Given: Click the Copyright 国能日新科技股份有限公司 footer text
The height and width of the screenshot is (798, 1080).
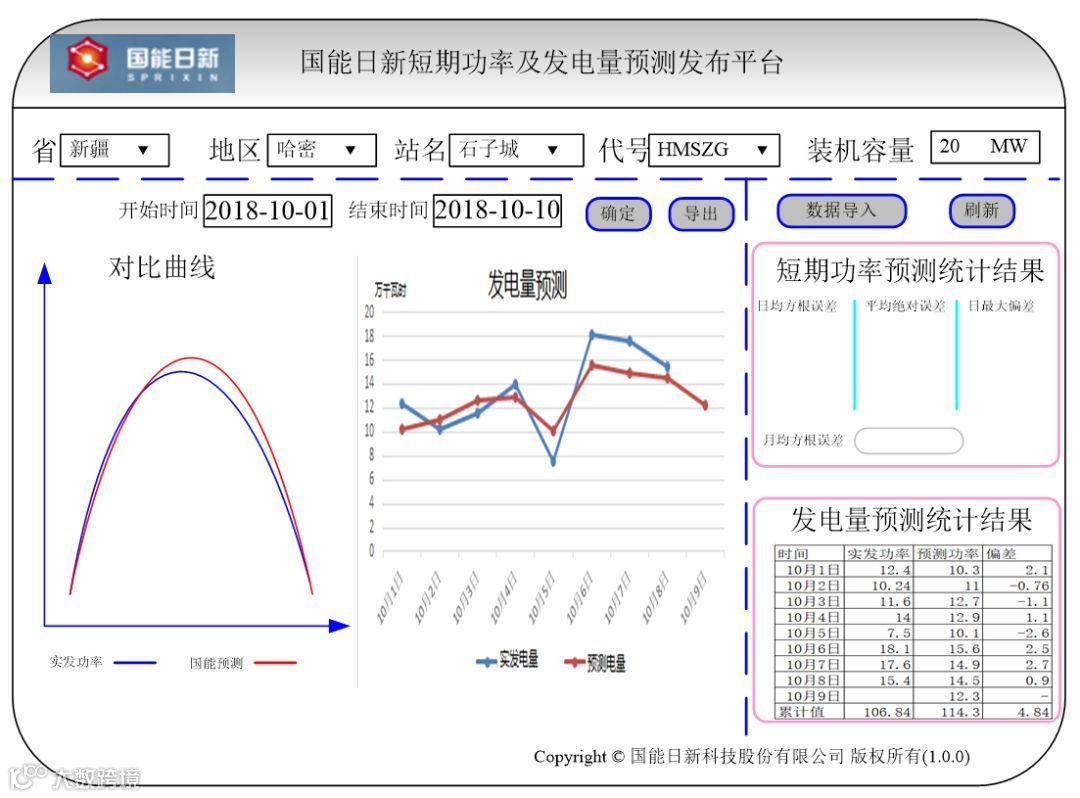Looking at the screenshot, I should pyautogui.click(x=751, y=757).
